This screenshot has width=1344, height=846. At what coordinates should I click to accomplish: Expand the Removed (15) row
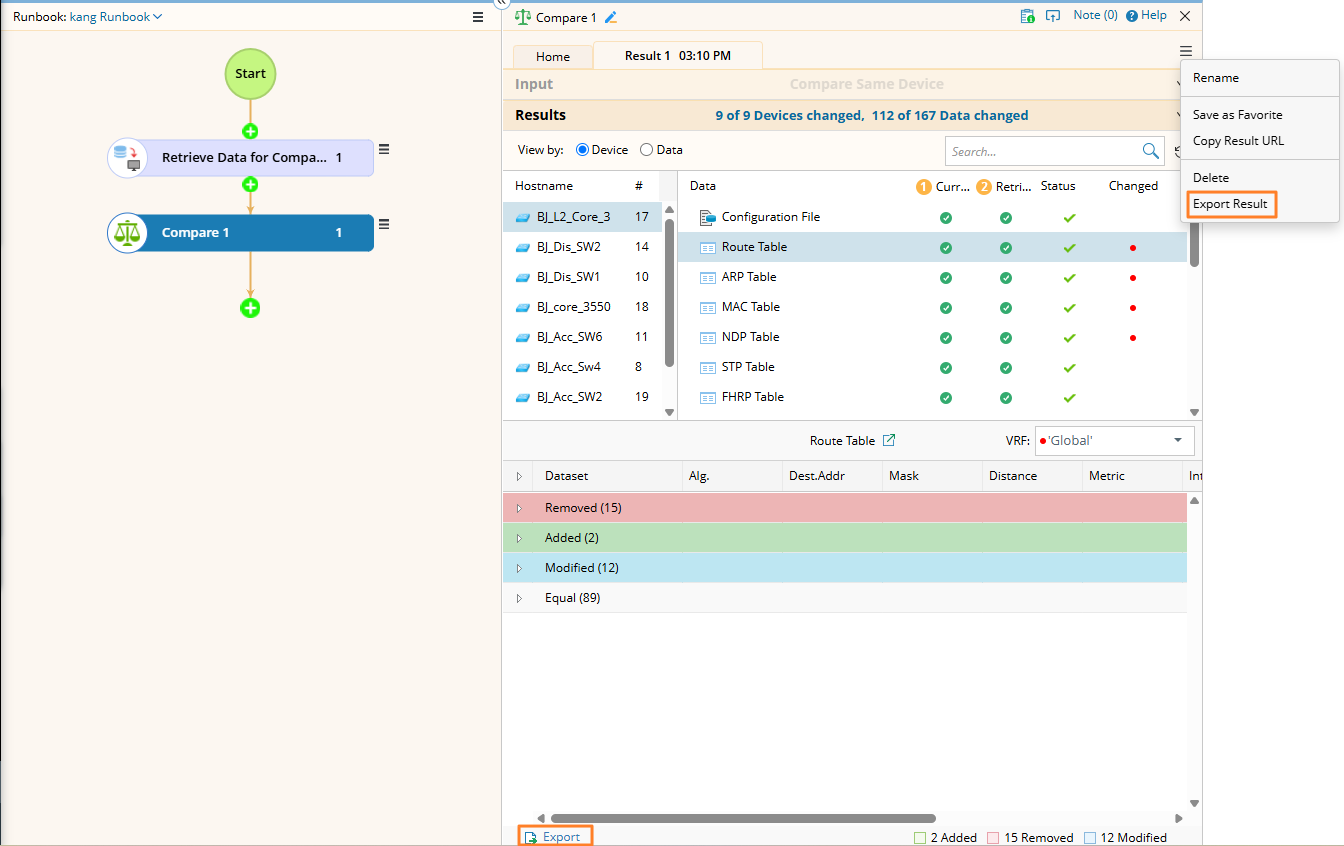pyautogui.click(x=519, y=508)
